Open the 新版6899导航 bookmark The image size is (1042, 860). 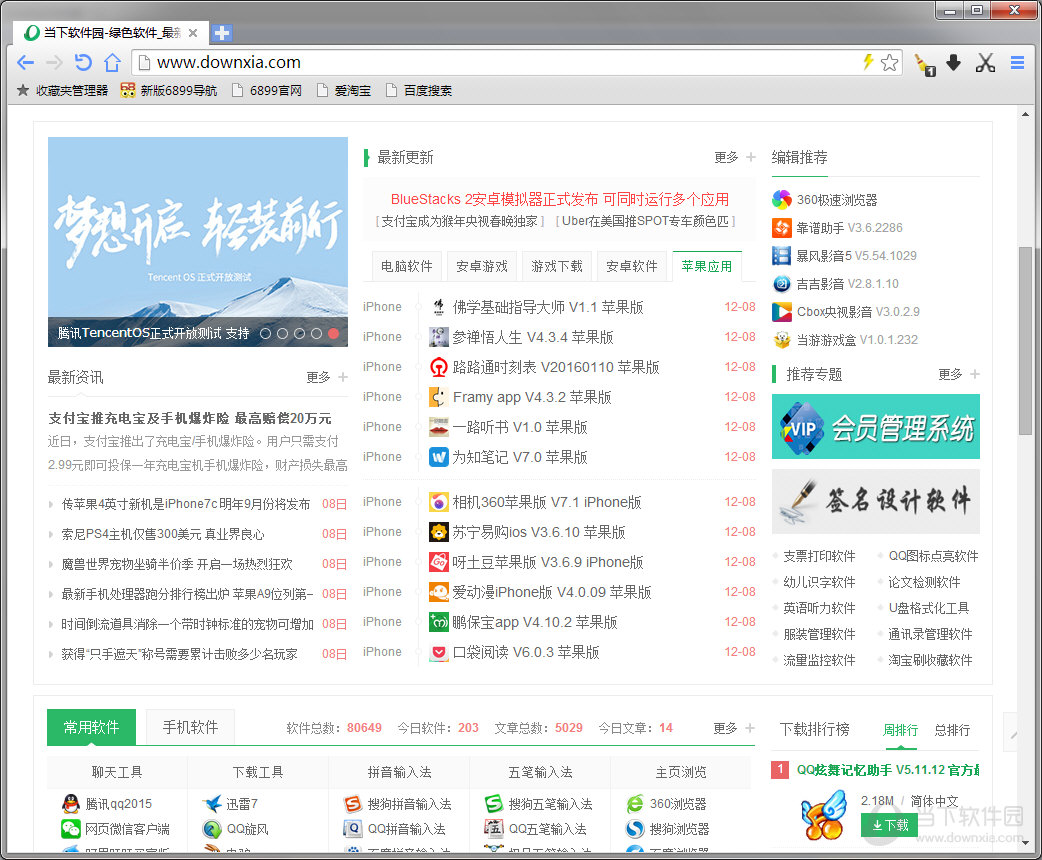[x=169, y=90]
